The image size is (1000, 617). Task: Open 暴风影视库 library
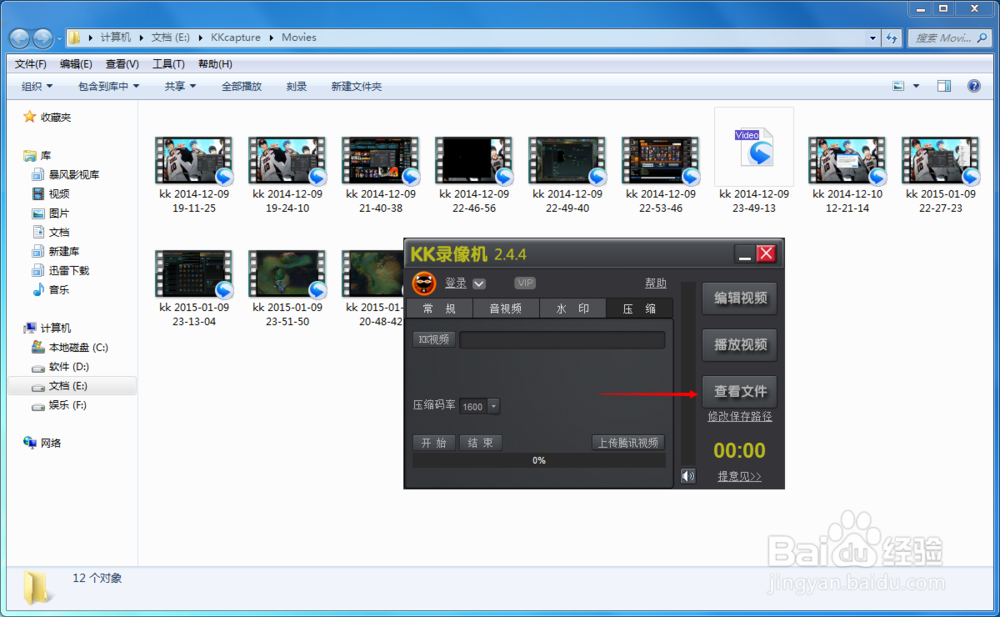click(66, 175)
